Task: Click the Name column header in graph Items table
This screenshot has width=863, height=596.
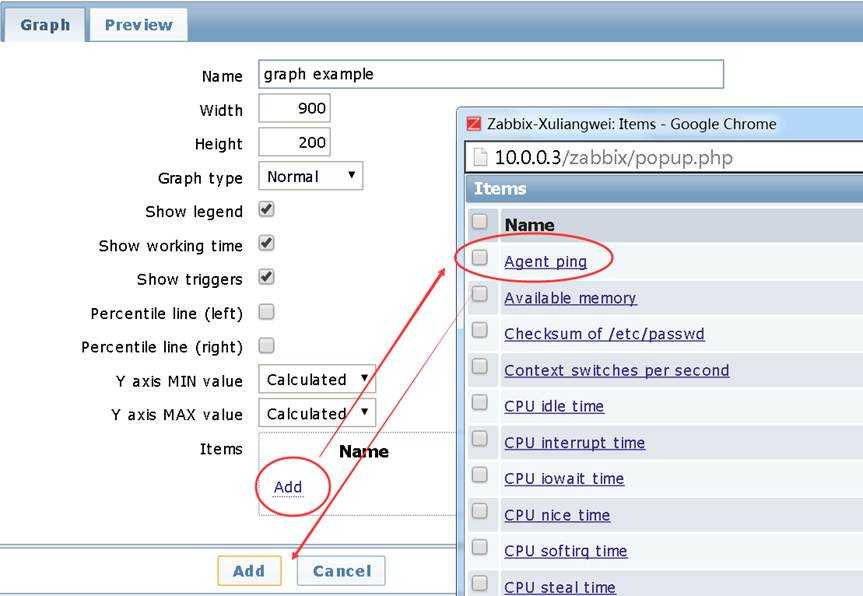Action: point(364,452)
